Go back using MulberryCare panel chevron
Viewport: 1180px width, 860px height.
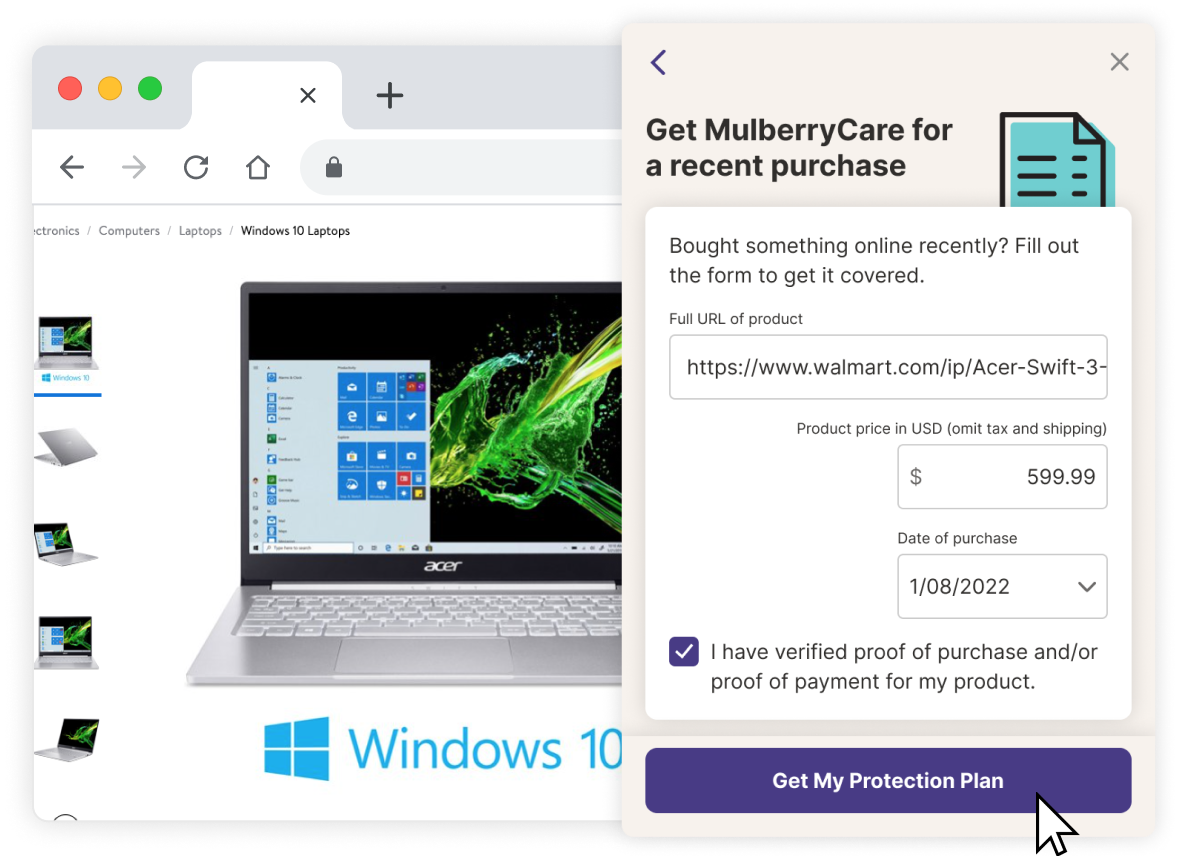click(659, 62)
